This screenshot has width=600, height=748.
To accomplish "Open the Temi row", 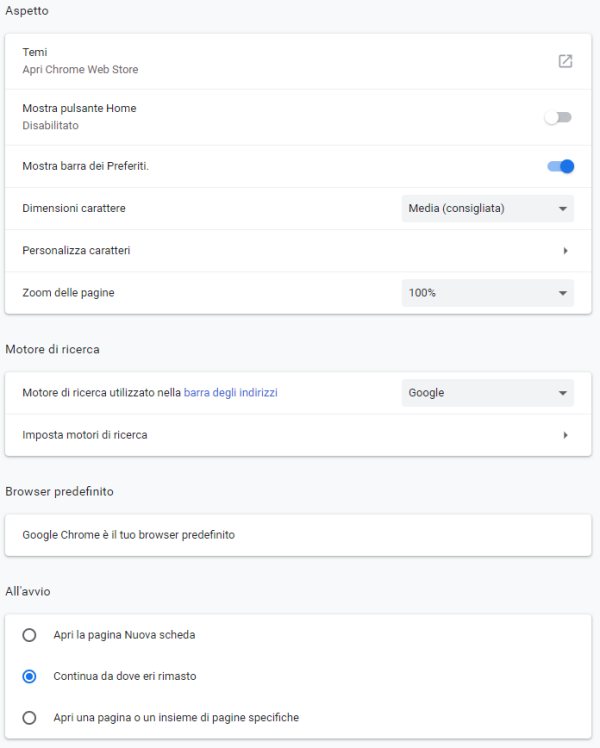I will 298,61.
